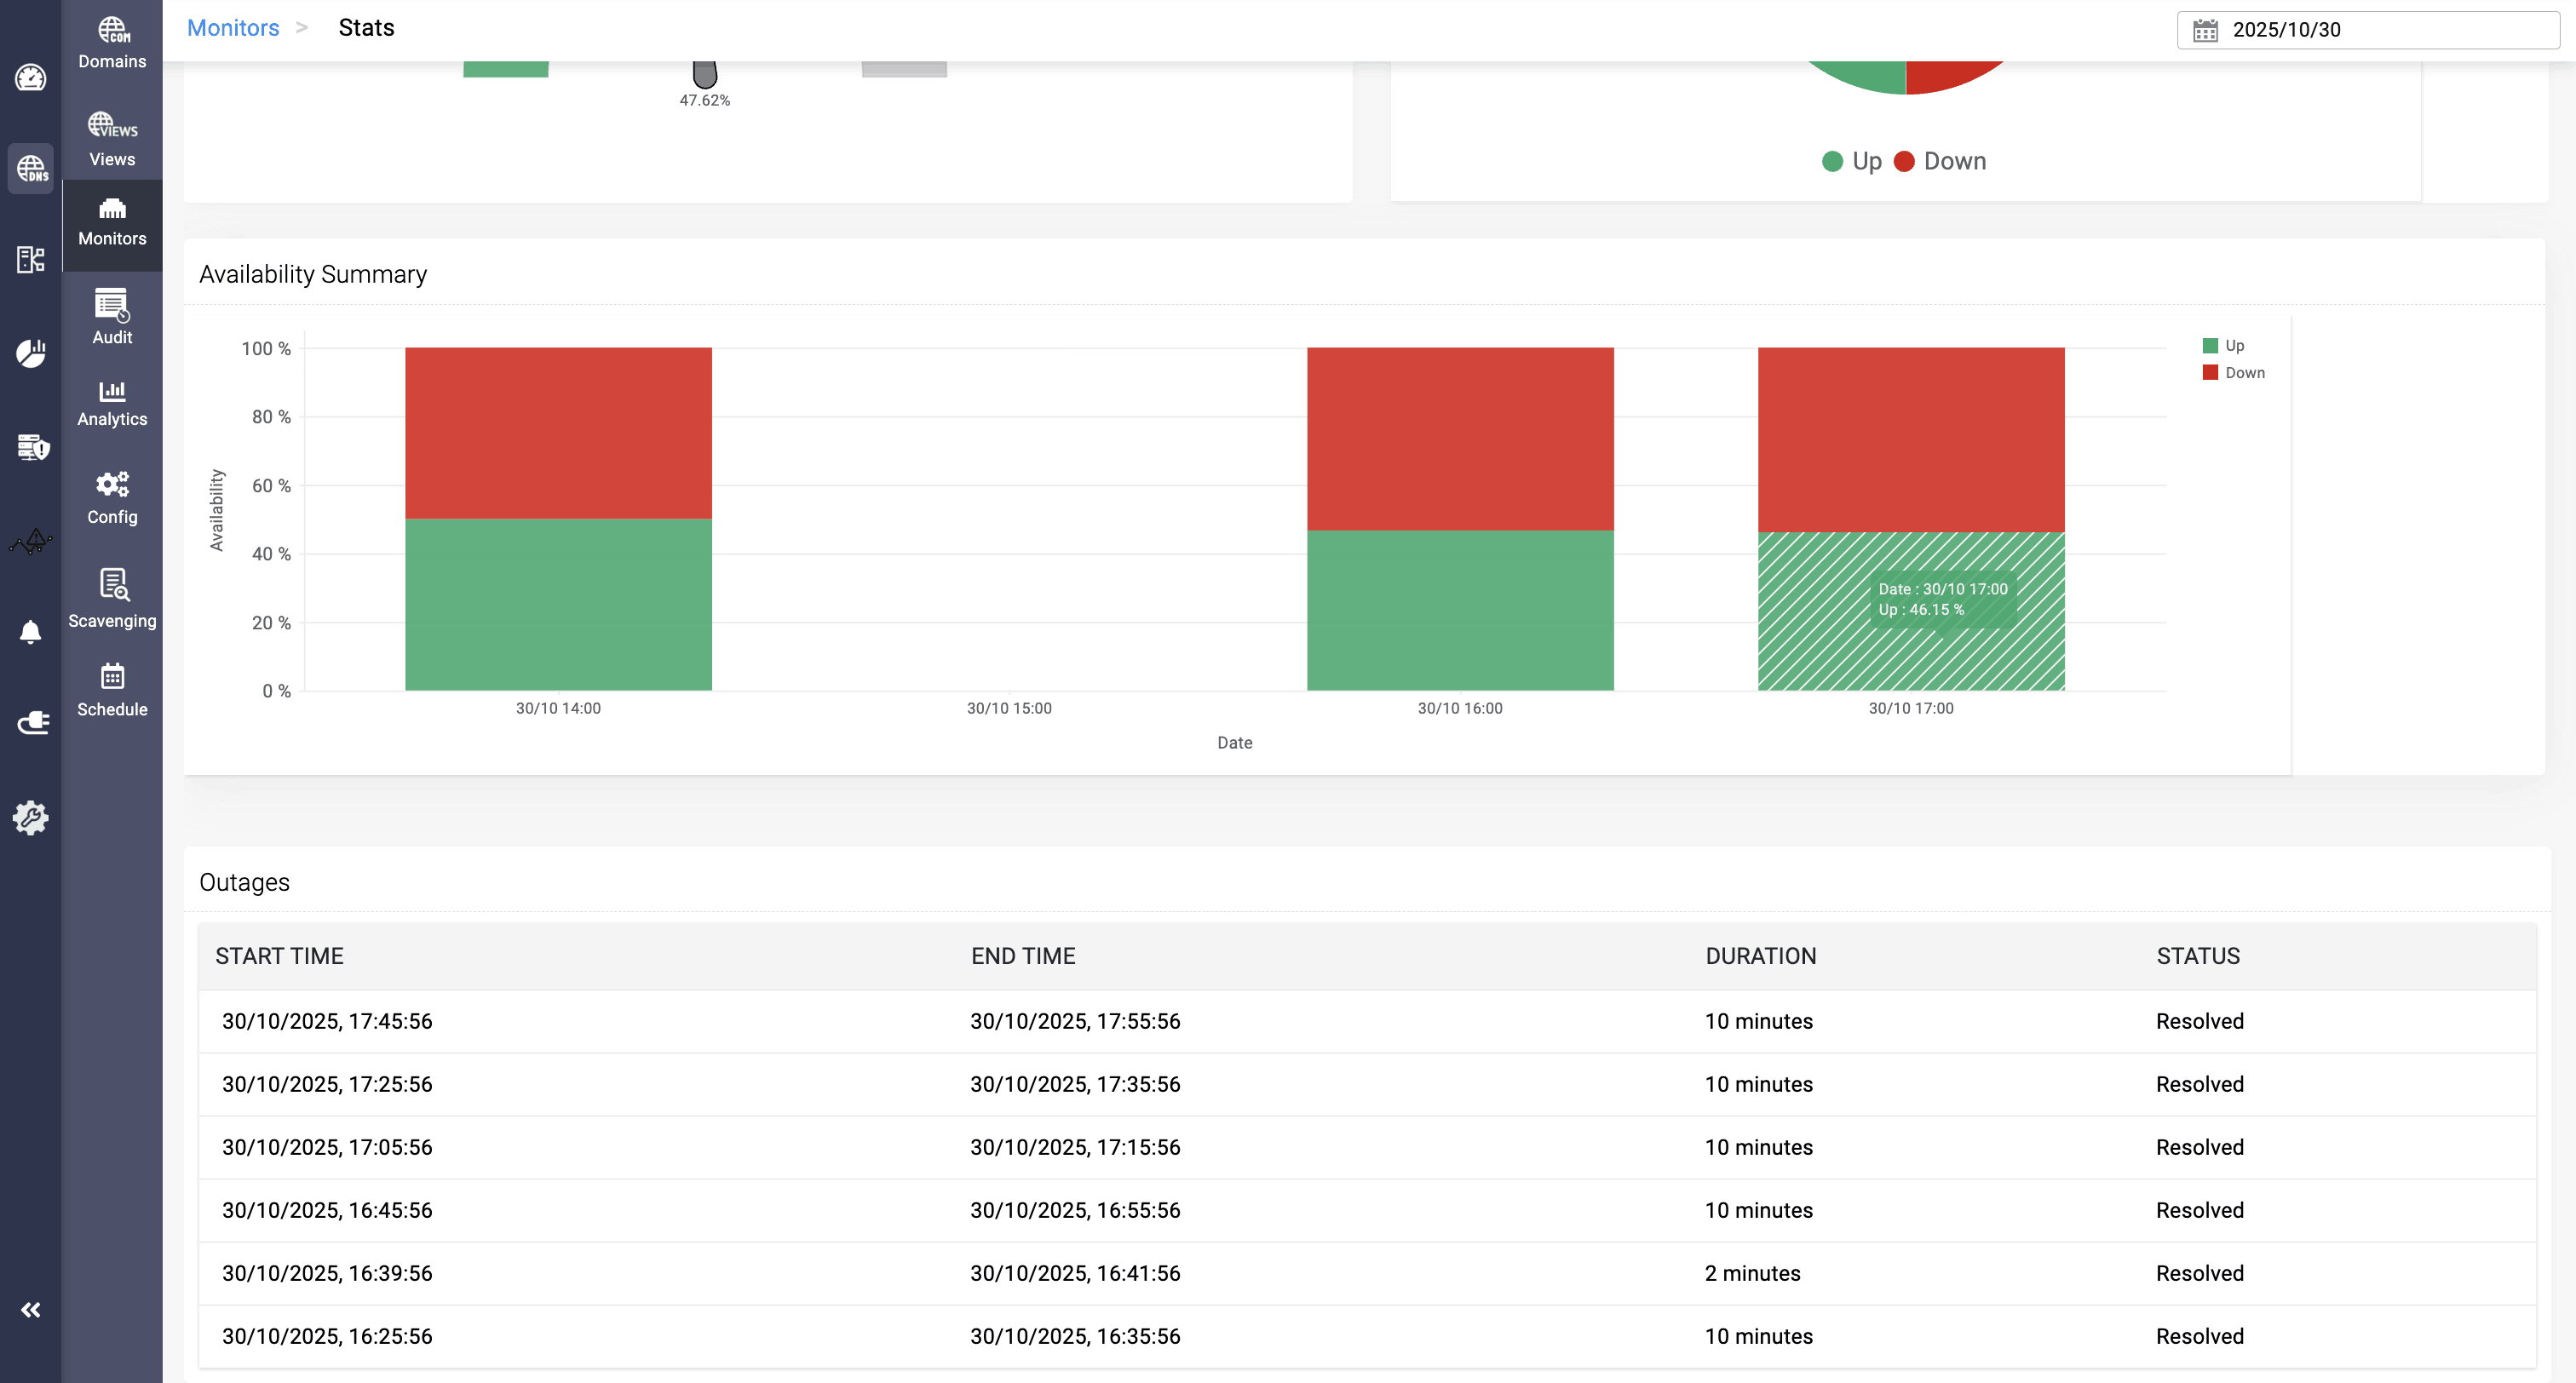Open the Scavenging menu item
Screen dimensions: 2576x1383
coord(112,598)
